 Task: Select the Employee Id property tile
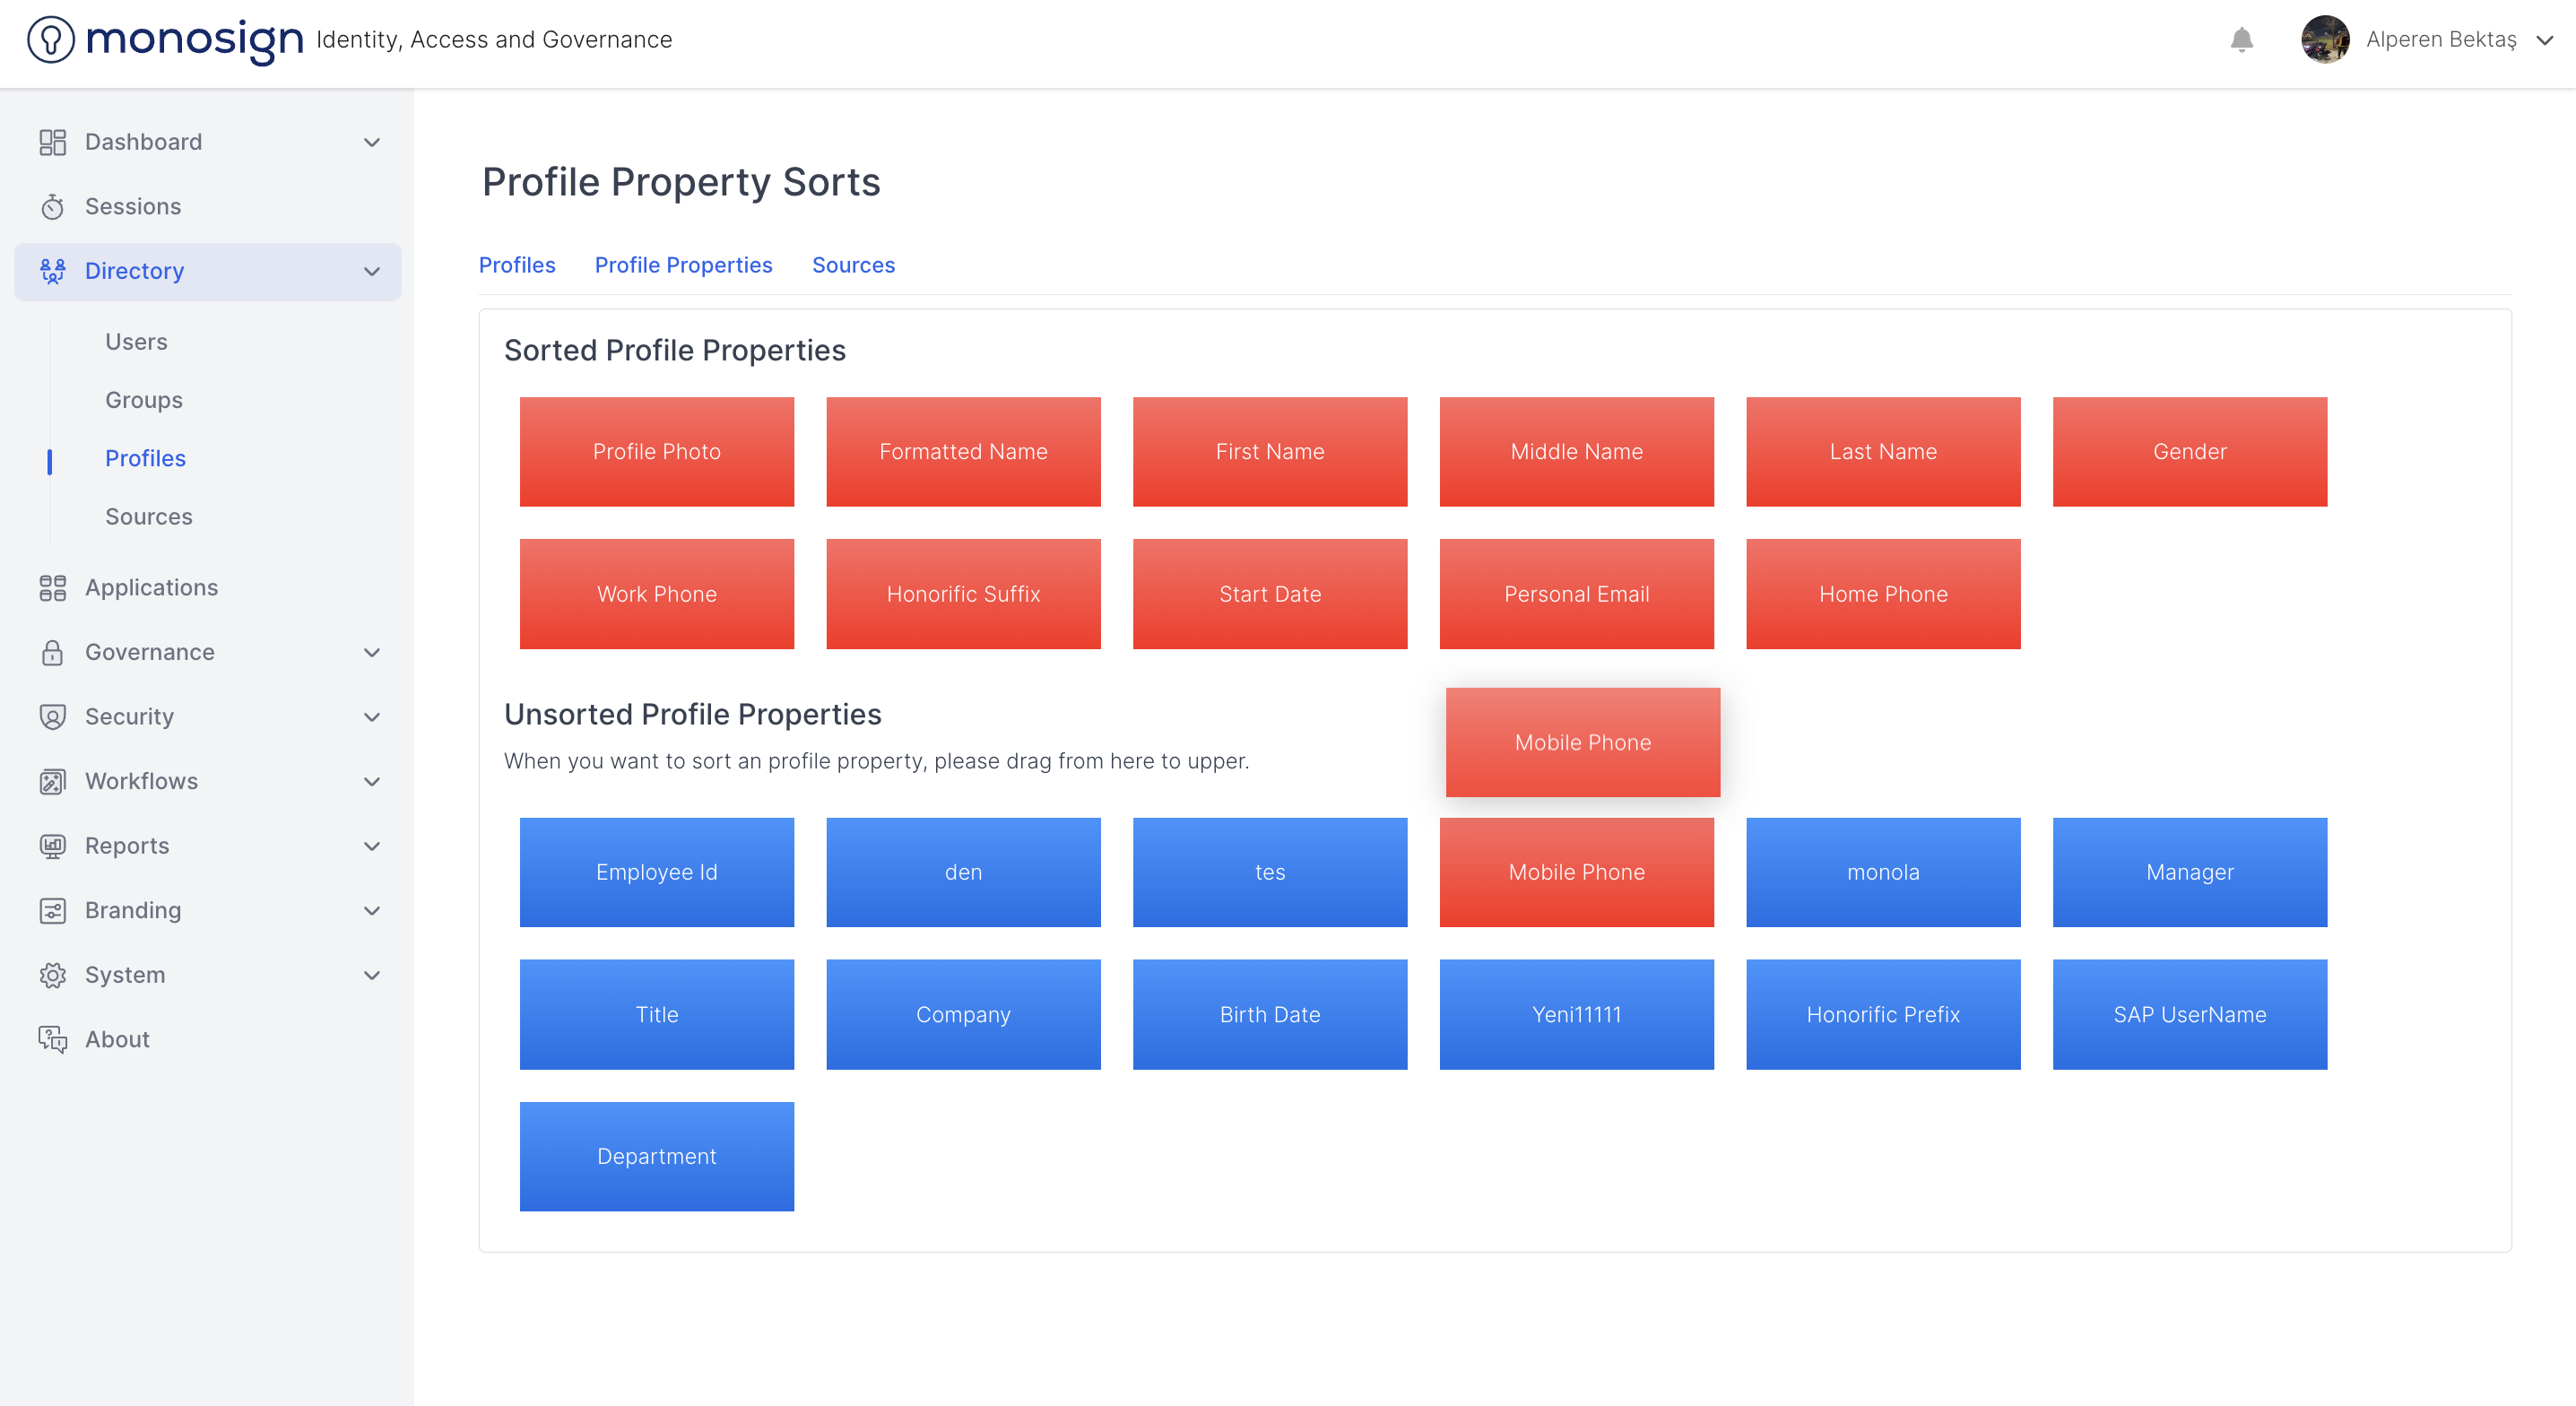tap(656, 872)
